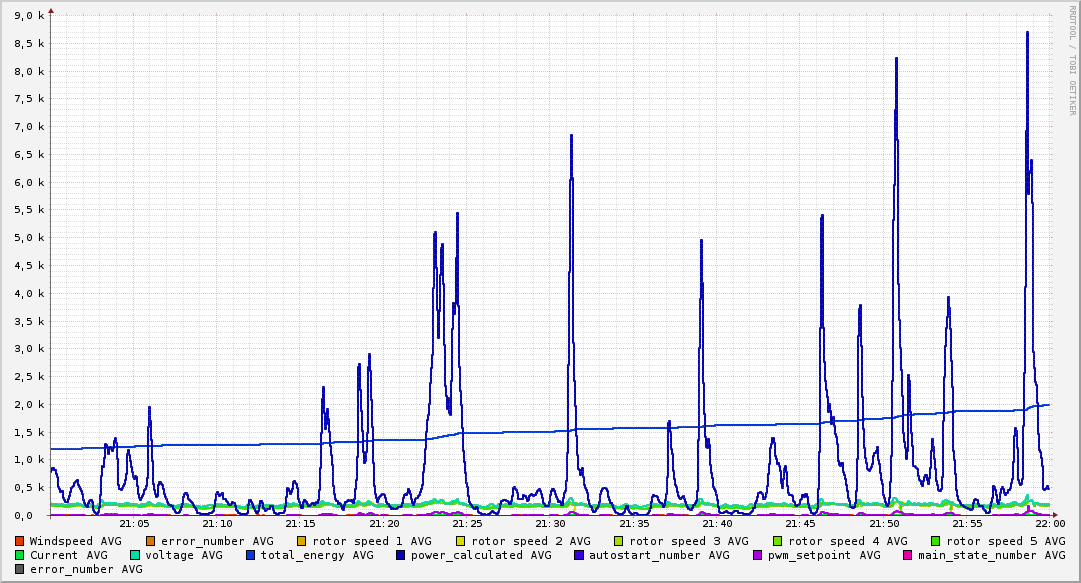
Task: Click the Windspeed AVG red legend swatch
Action: coord(19,542)
